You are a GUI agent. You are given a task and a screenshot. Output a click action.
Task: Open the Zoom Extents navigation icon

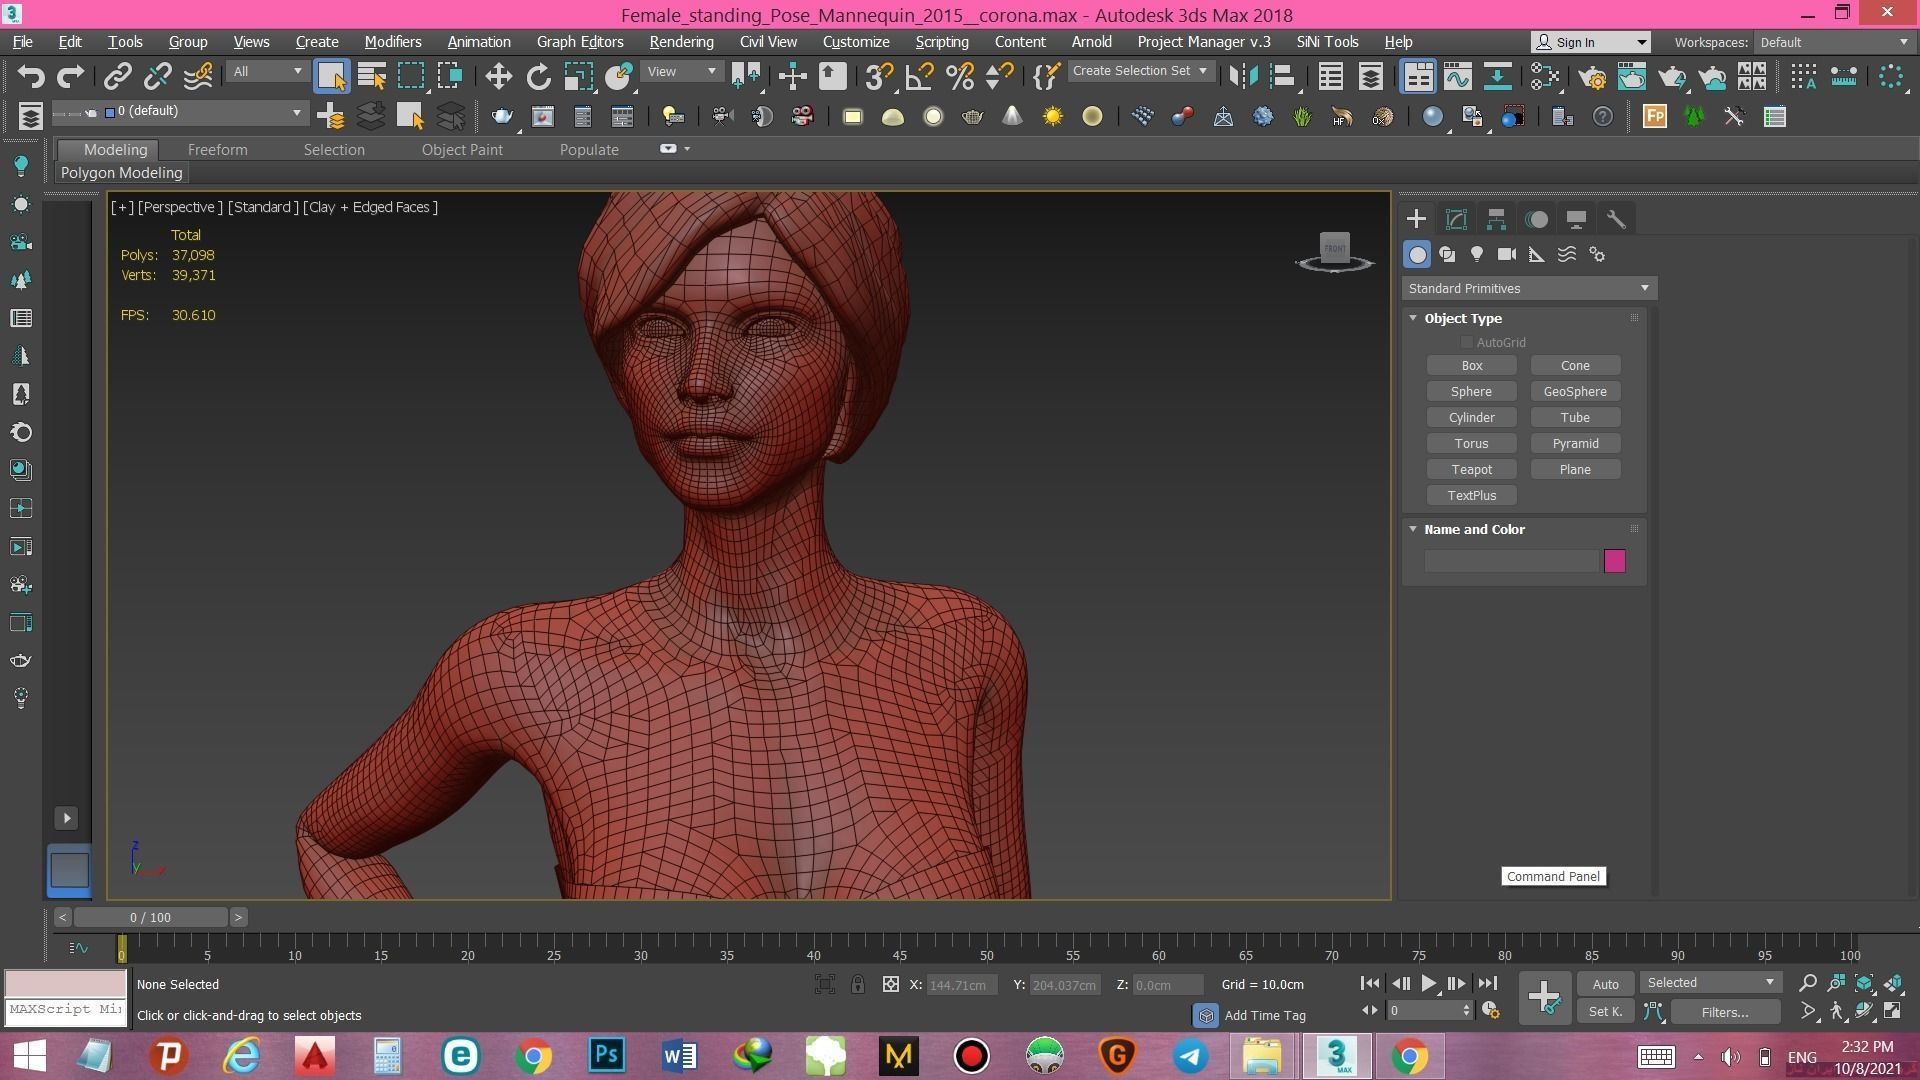[x=1864, y=983]
